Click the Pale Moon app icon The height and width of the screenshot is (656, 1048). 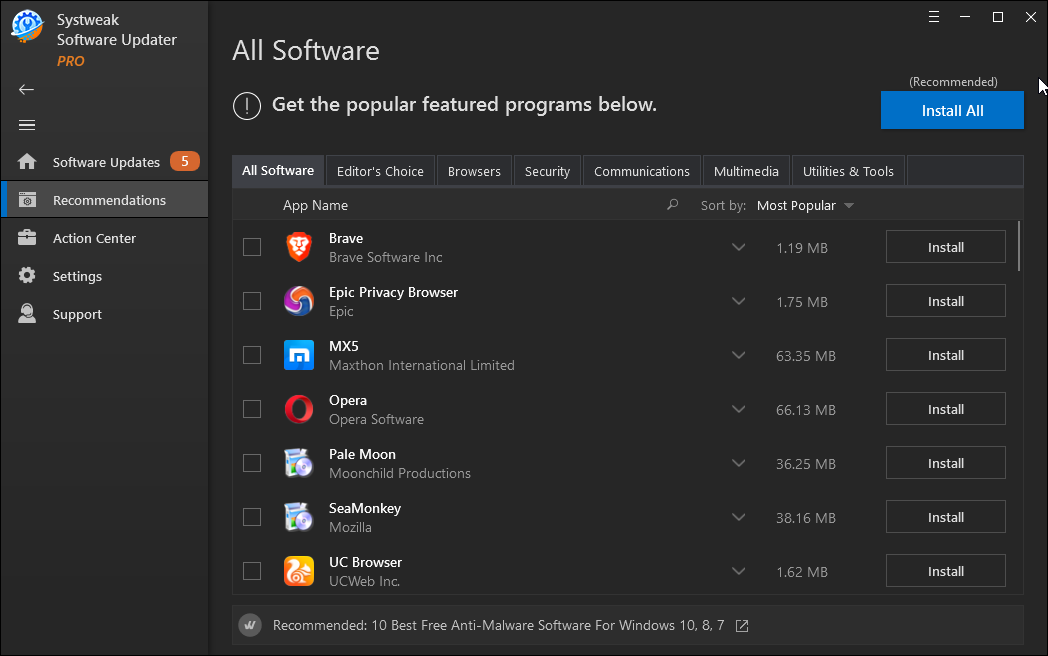299,463
